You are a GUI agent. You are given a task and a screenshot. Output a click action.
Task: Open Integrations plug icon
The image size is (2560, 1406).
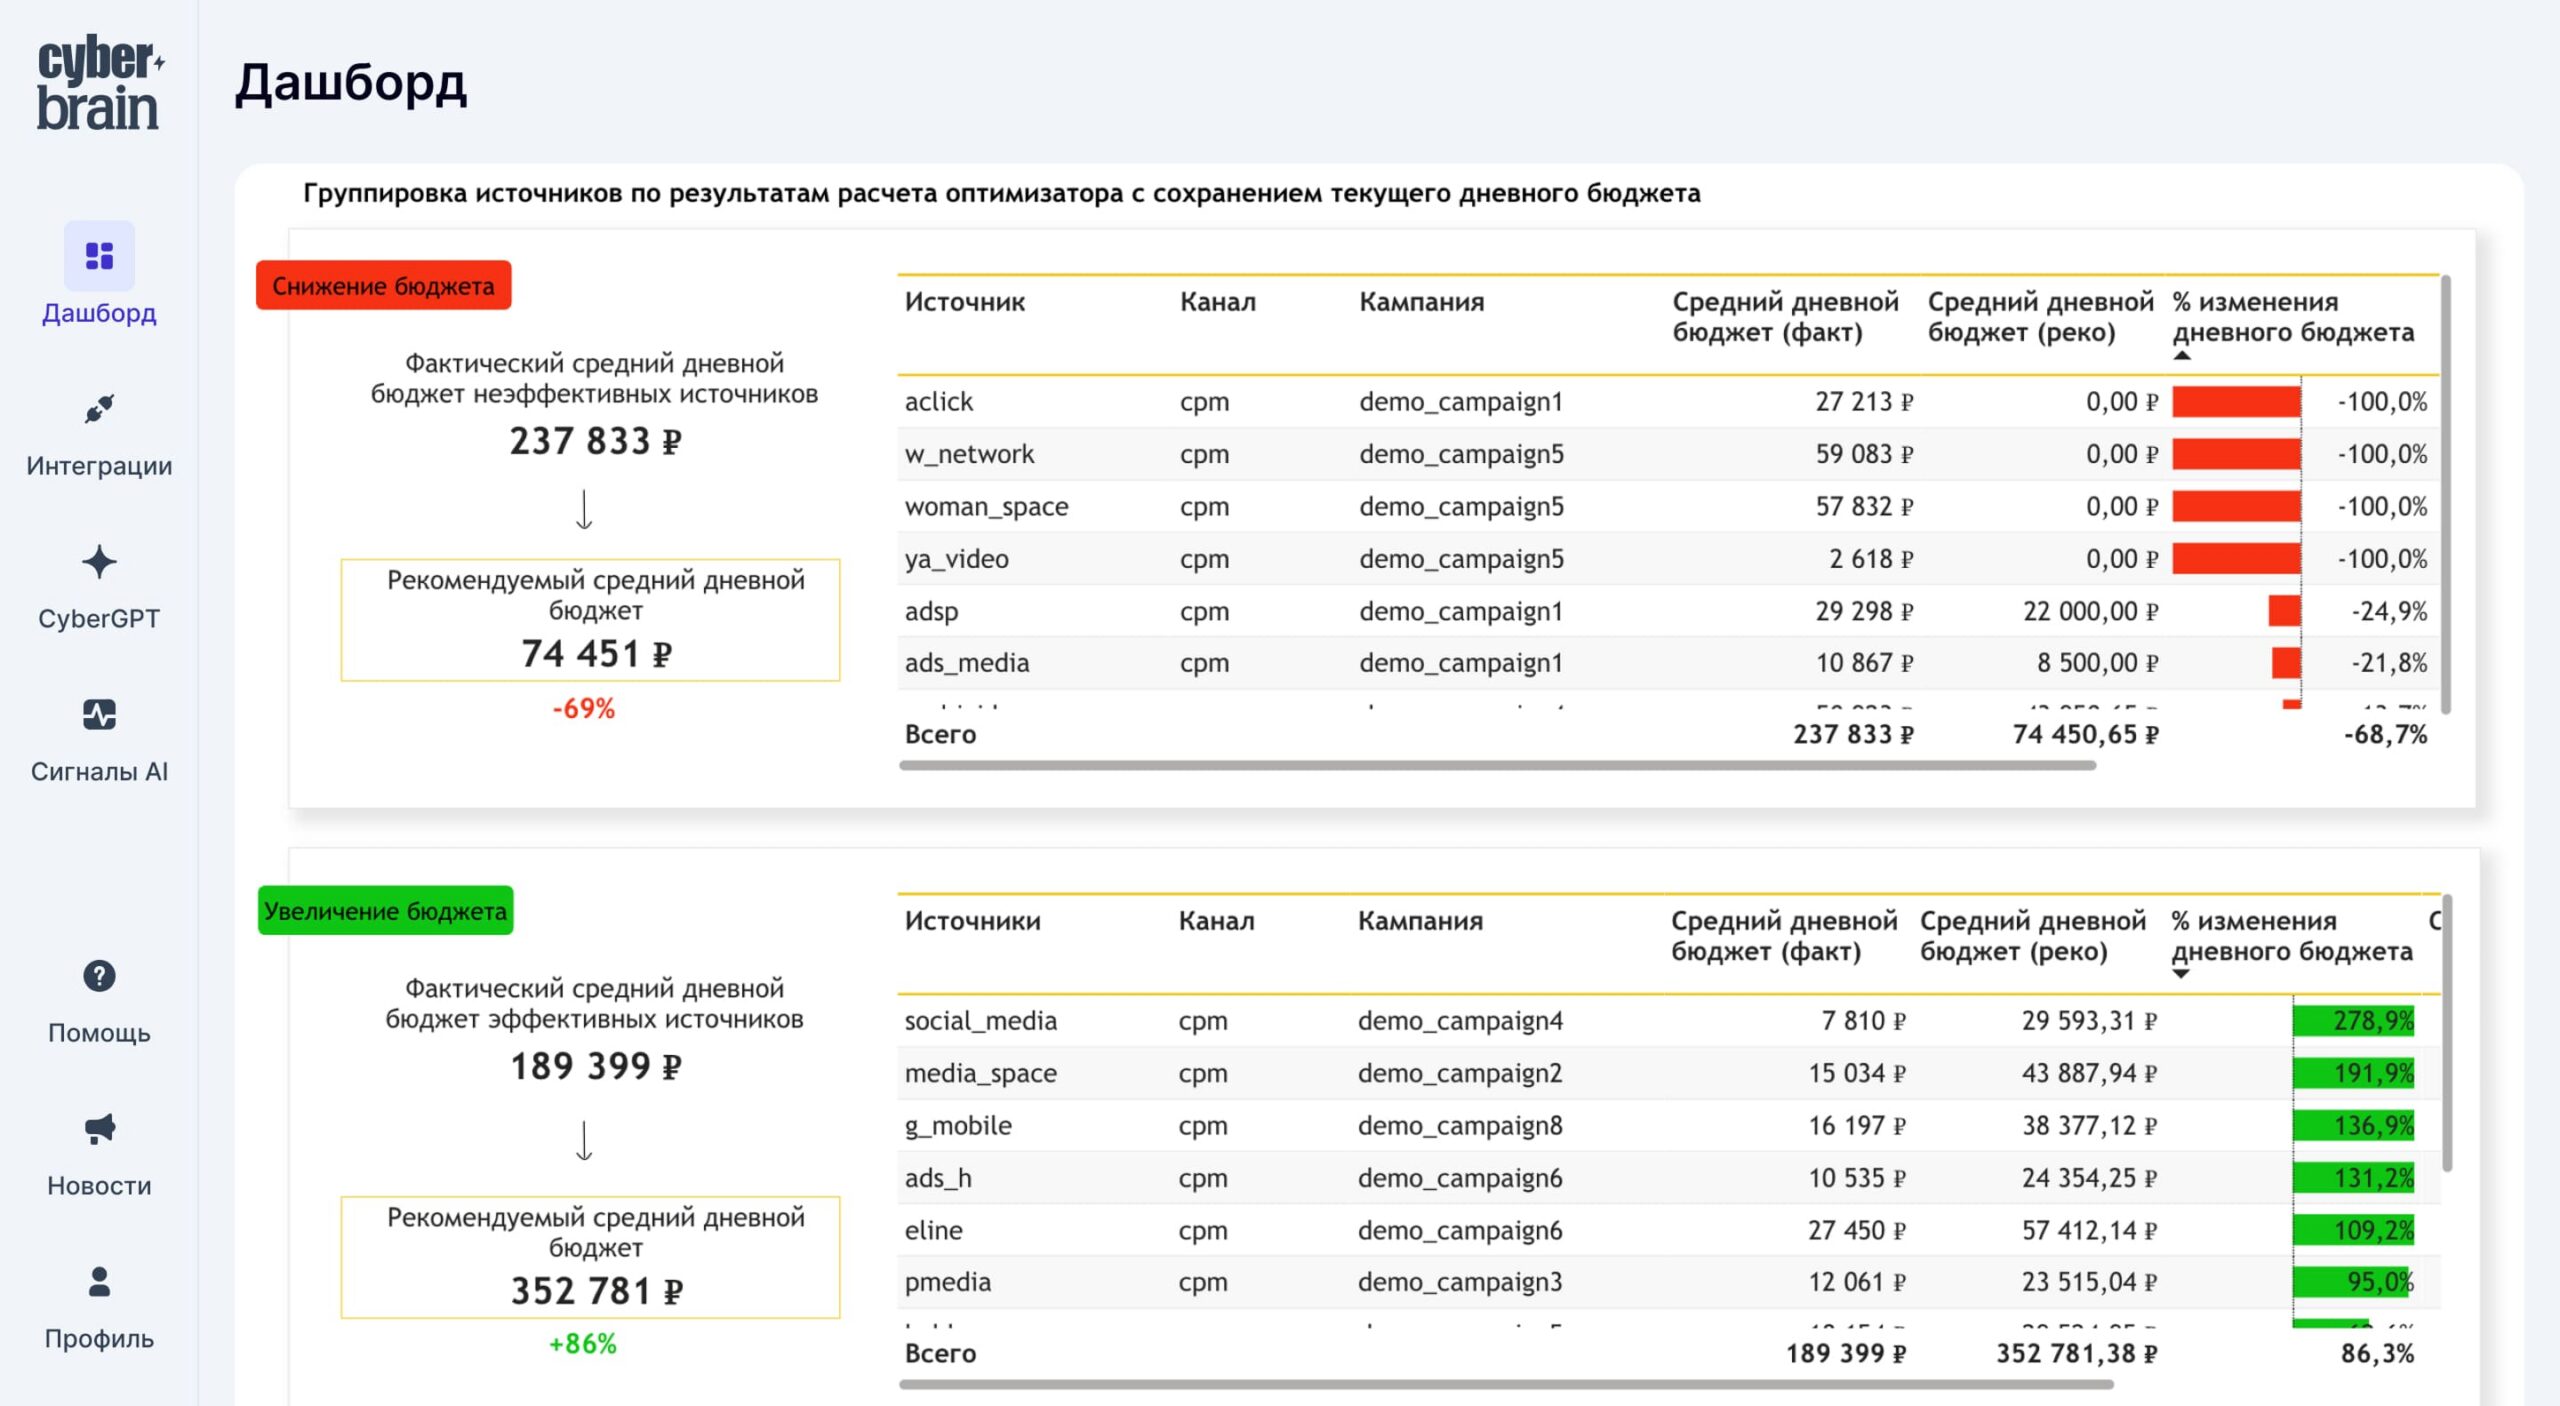99,409
